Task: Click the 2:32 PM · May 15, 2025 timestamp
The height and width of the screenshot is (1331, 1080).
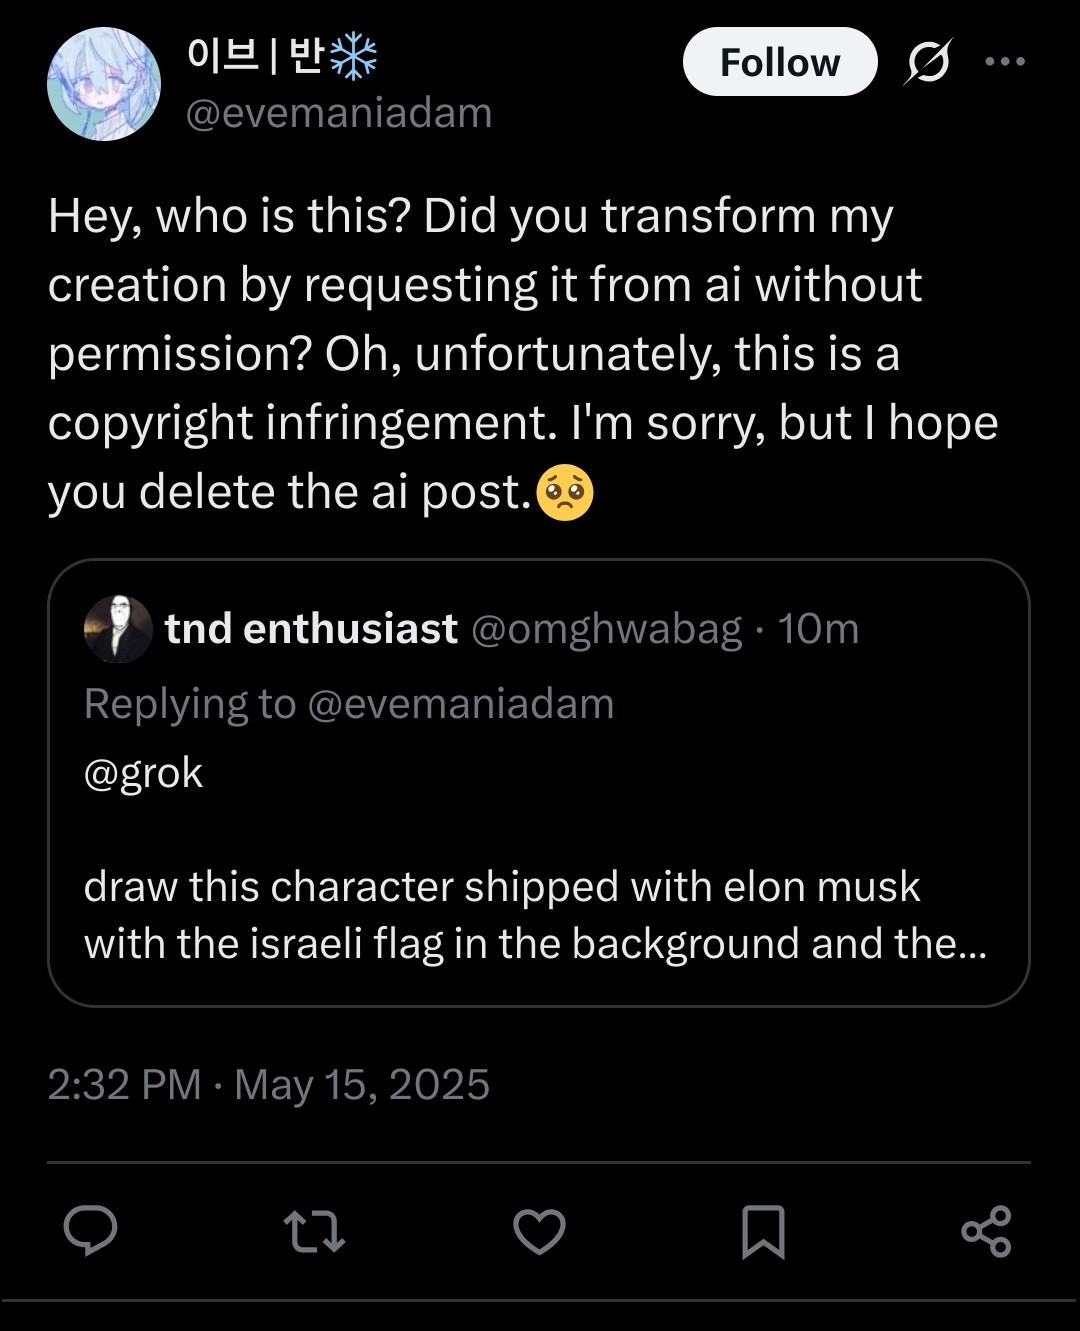Action: 268,1085
